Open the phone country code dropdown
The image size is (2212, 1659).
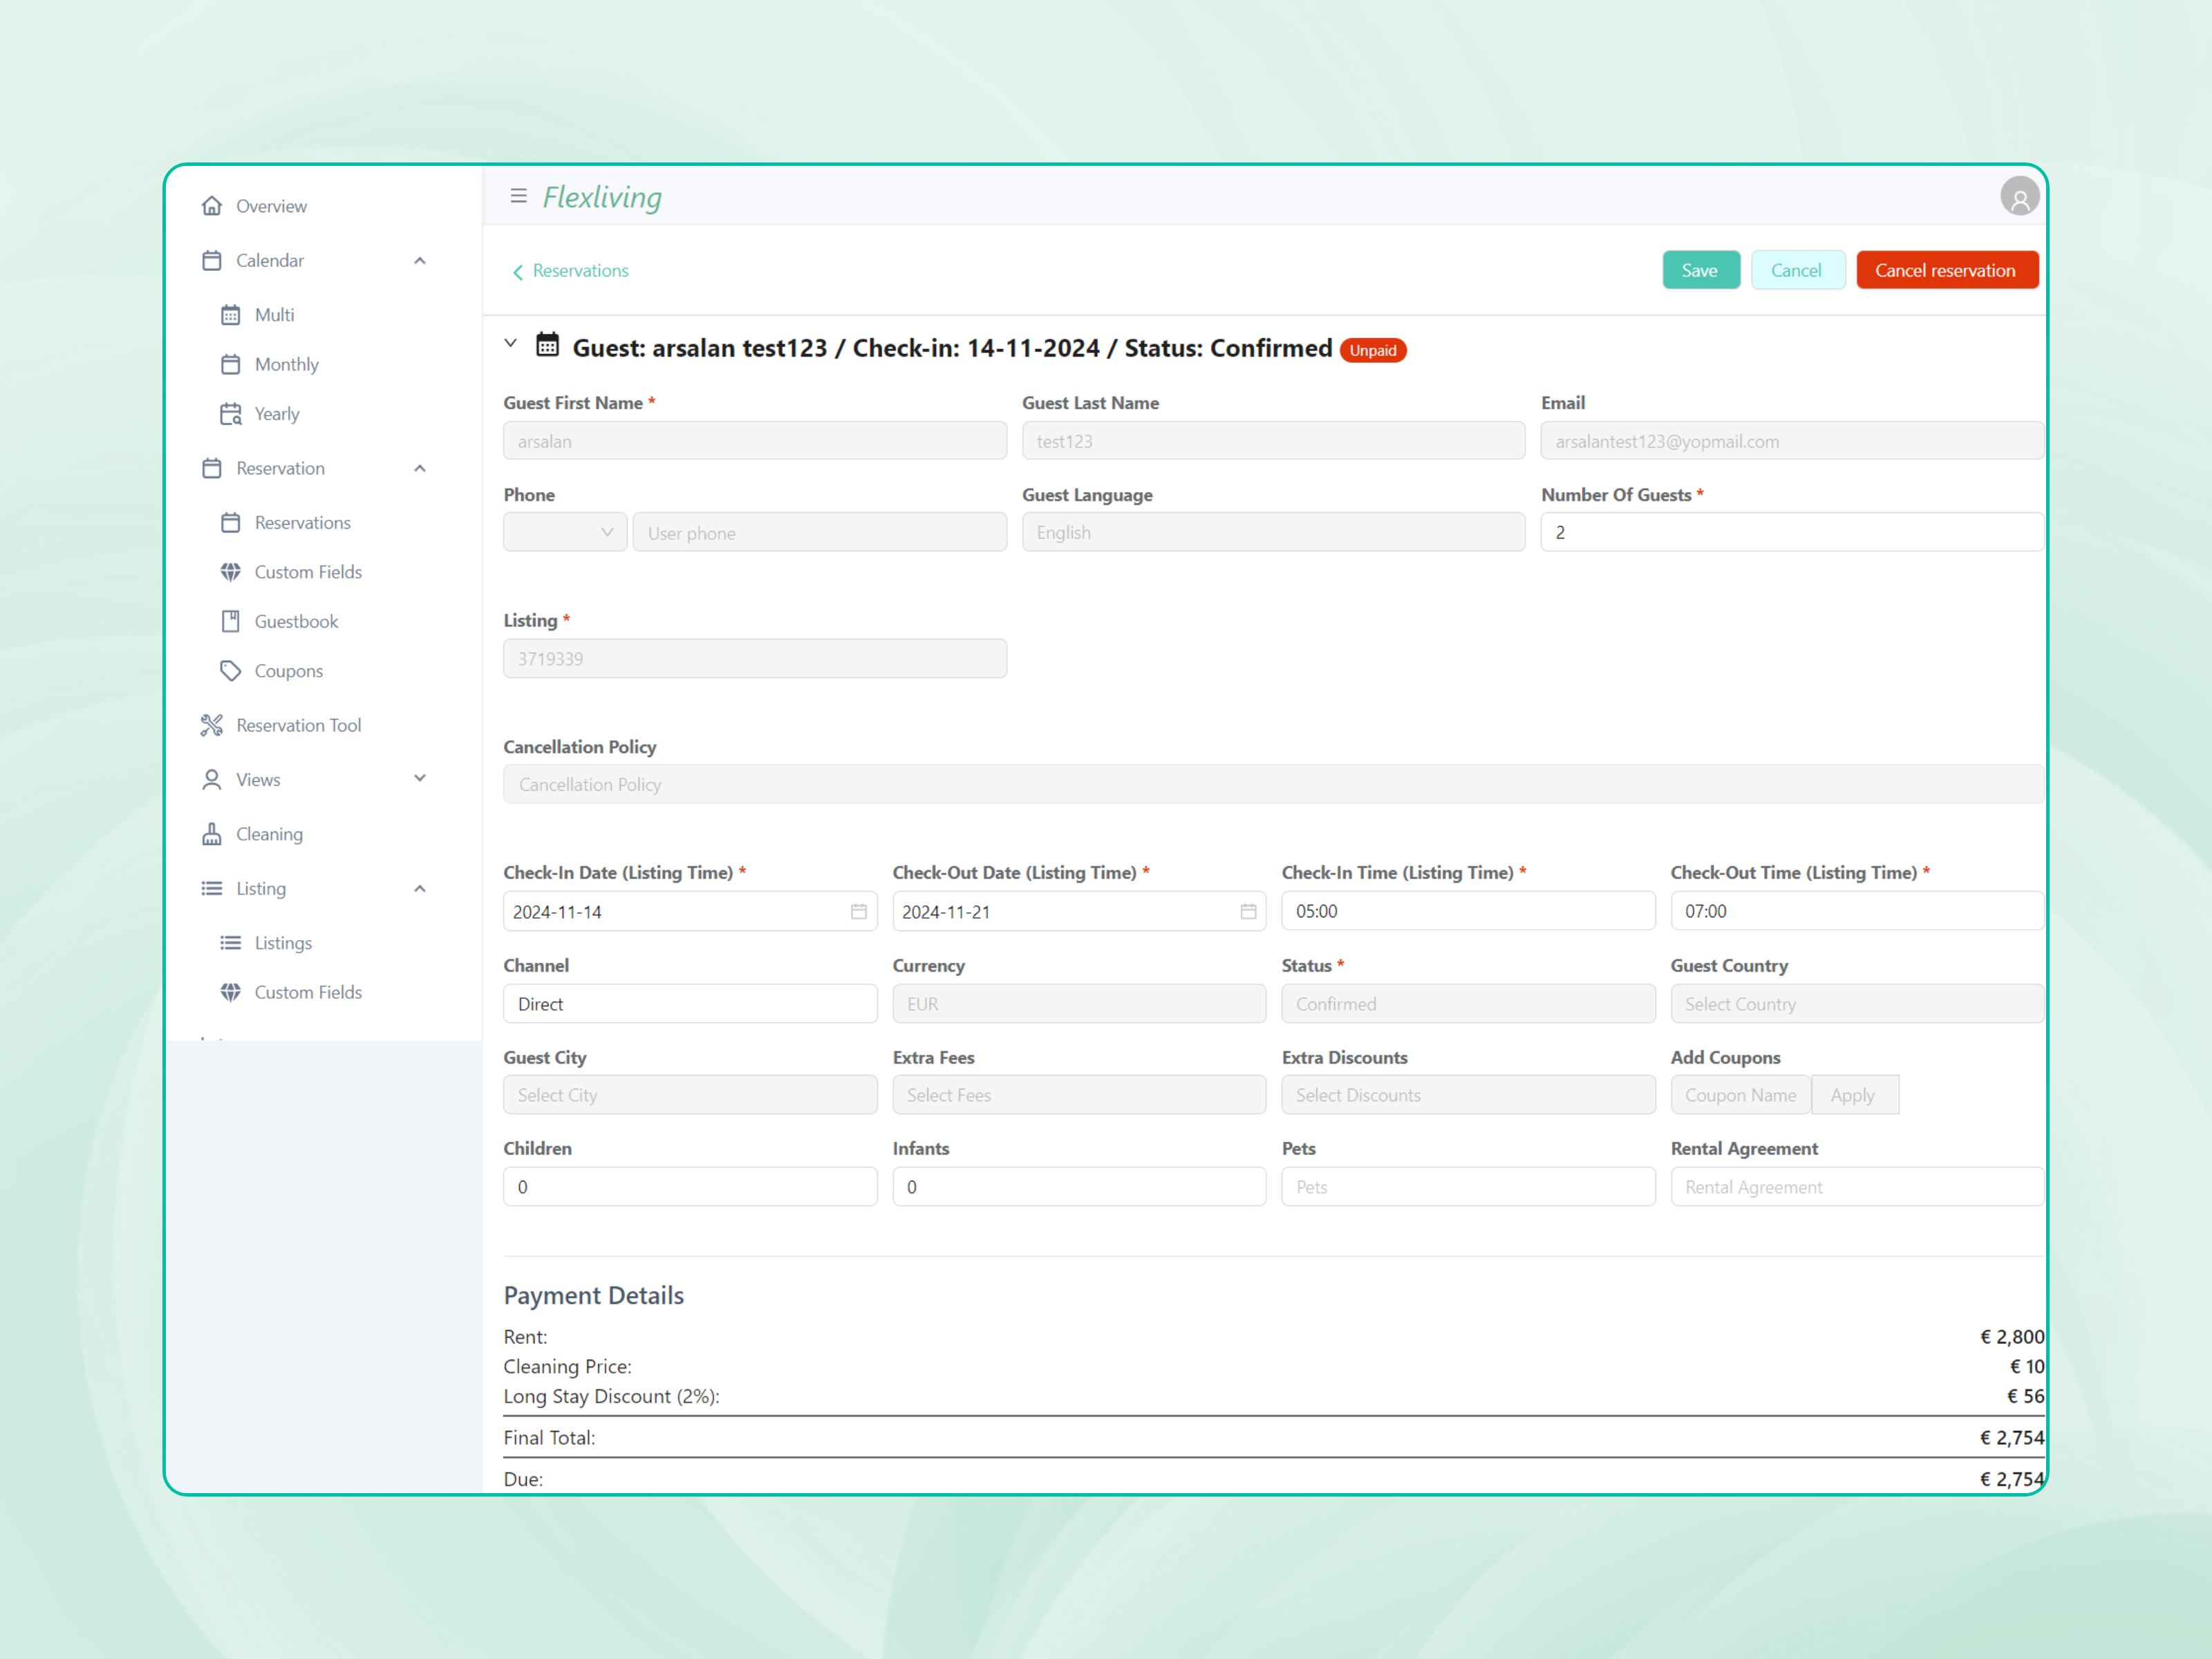point(565,532)
